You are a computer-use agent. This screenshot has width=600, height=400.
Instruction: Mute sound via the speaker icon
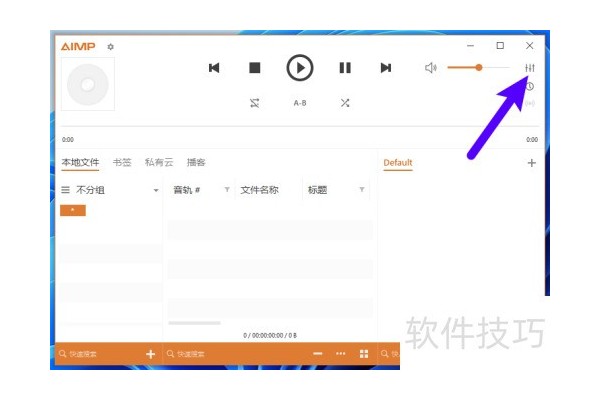[x=430, y=68]
